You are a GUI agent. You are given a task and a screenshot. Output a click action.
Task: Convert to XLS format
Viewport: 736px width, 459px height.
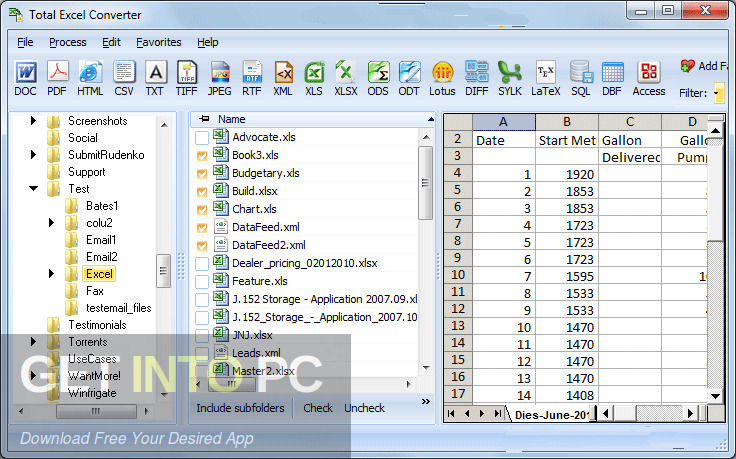314,78
